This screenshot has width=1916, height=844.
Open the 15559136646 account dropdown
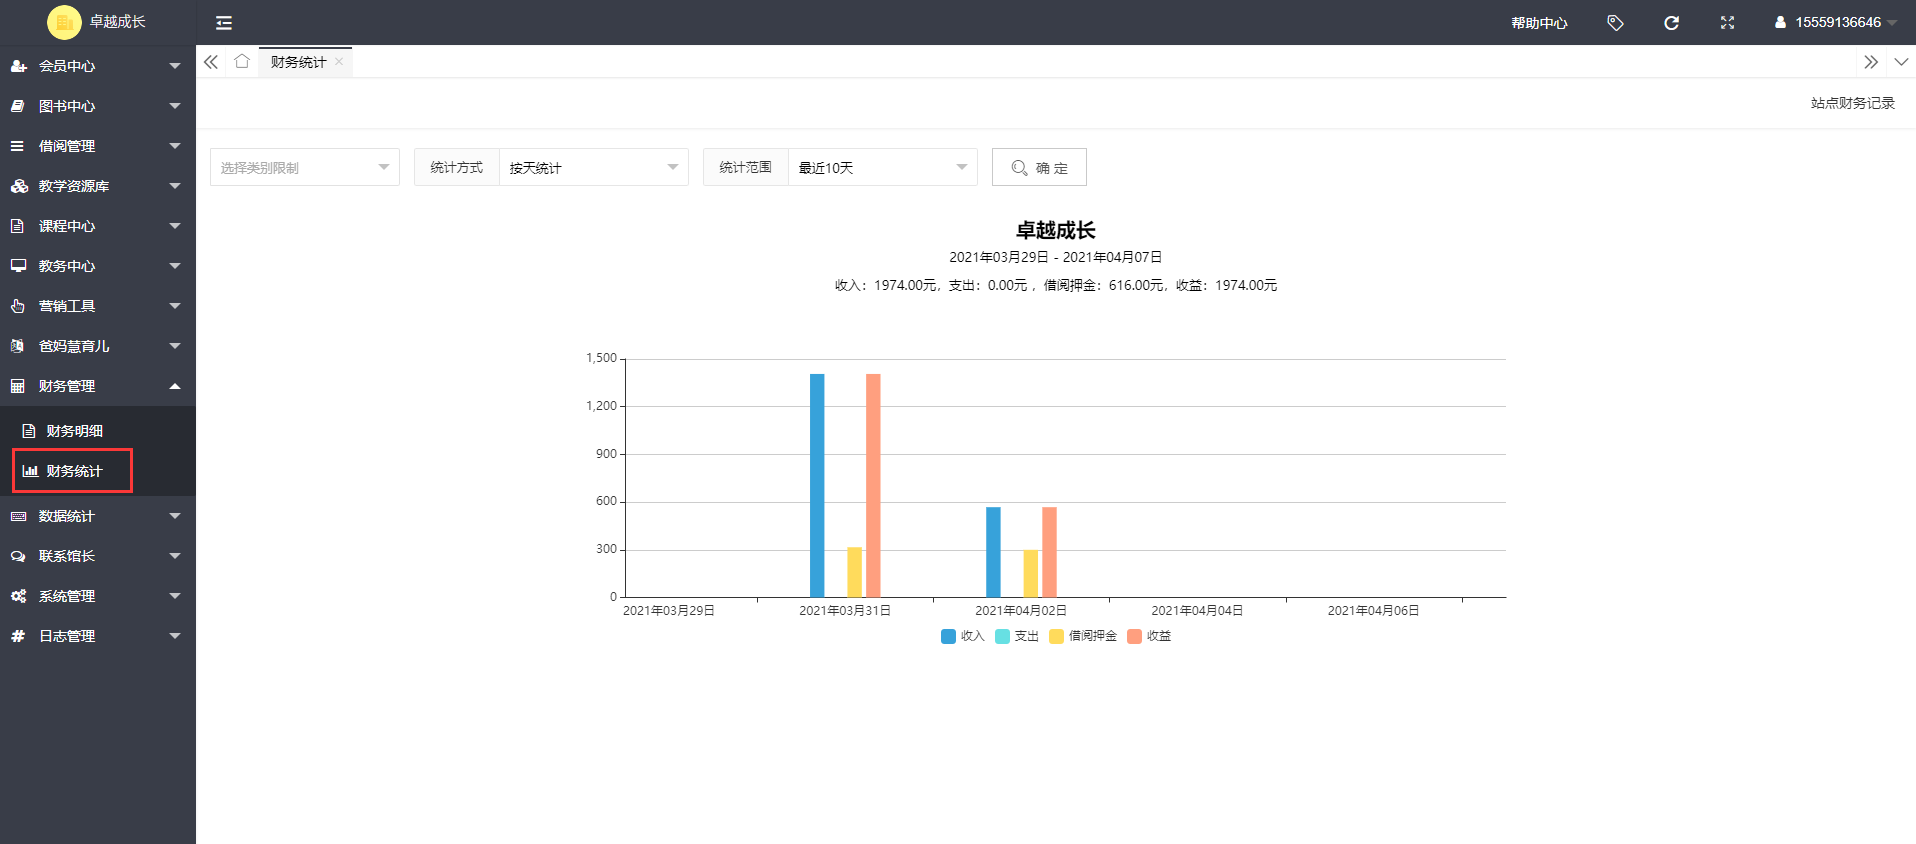(x=1837, y=22)
